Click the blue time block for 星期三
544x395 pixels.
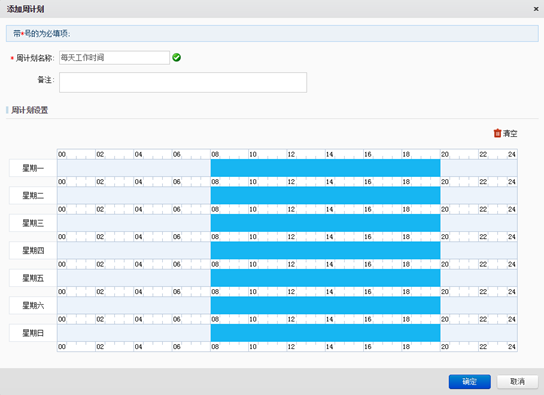[325, 223]
